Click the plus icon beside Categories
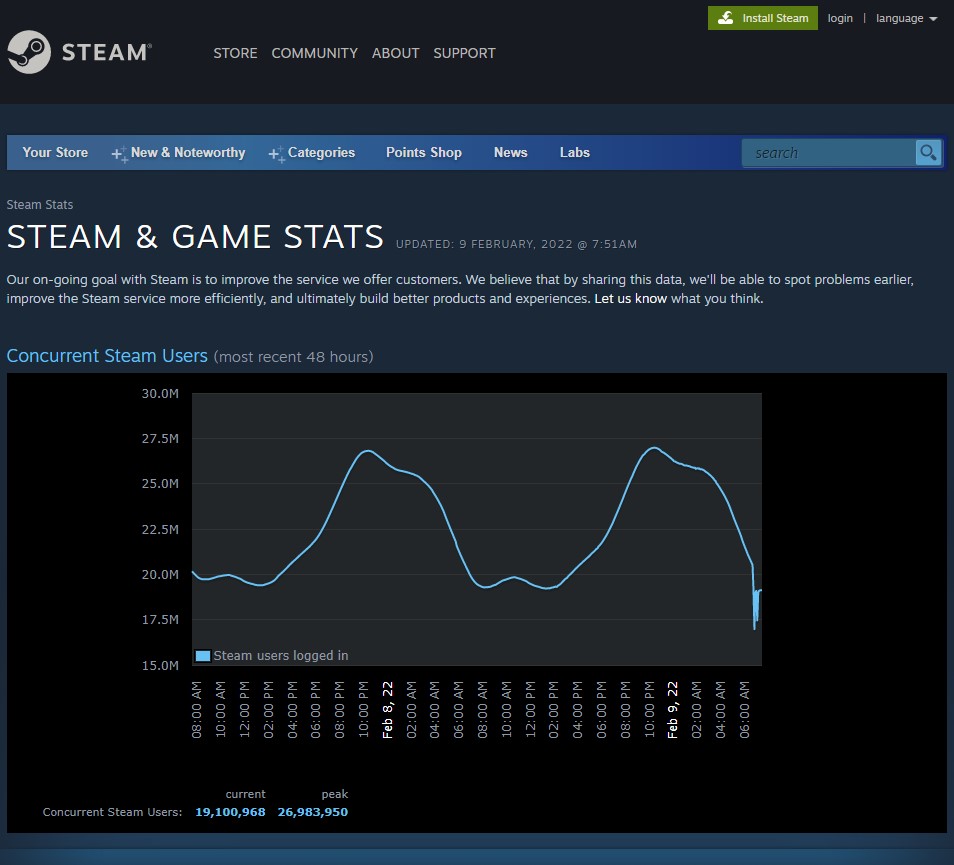954x865 pixels. 276,154
